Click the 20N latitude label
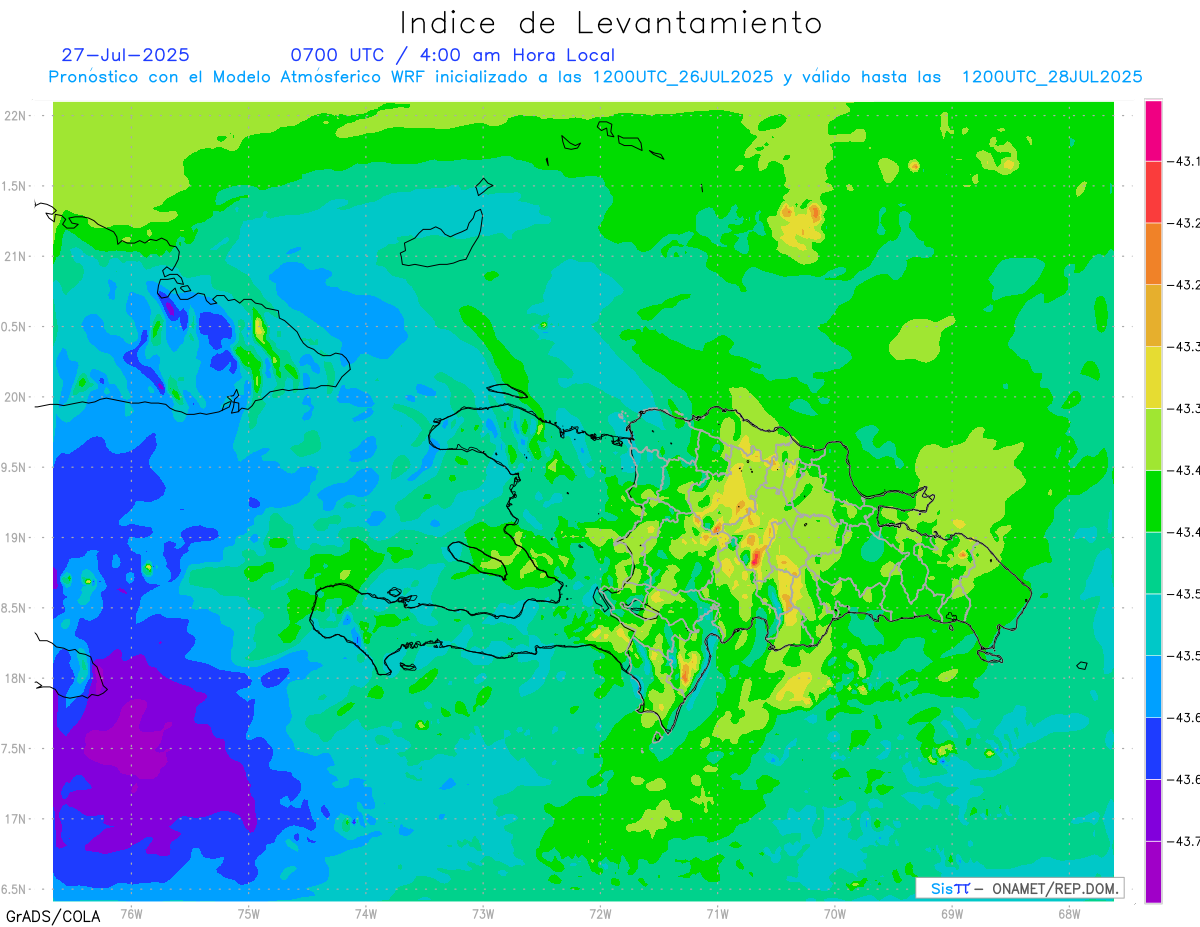Viewport: 1200px width, 927px height. (x=16, y=397)
